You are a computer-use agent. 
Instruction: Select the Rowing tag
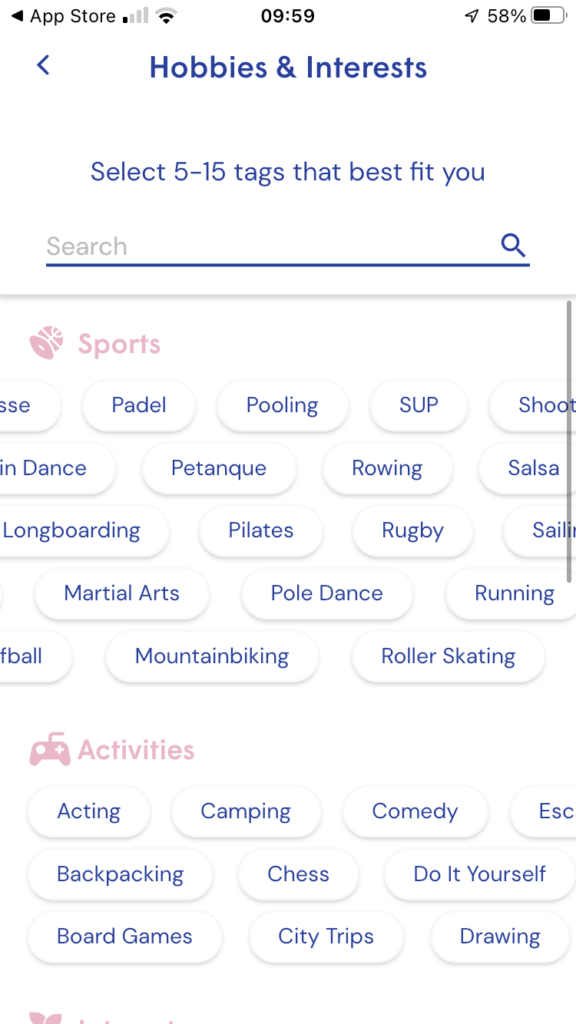click(x=387, y=468)
